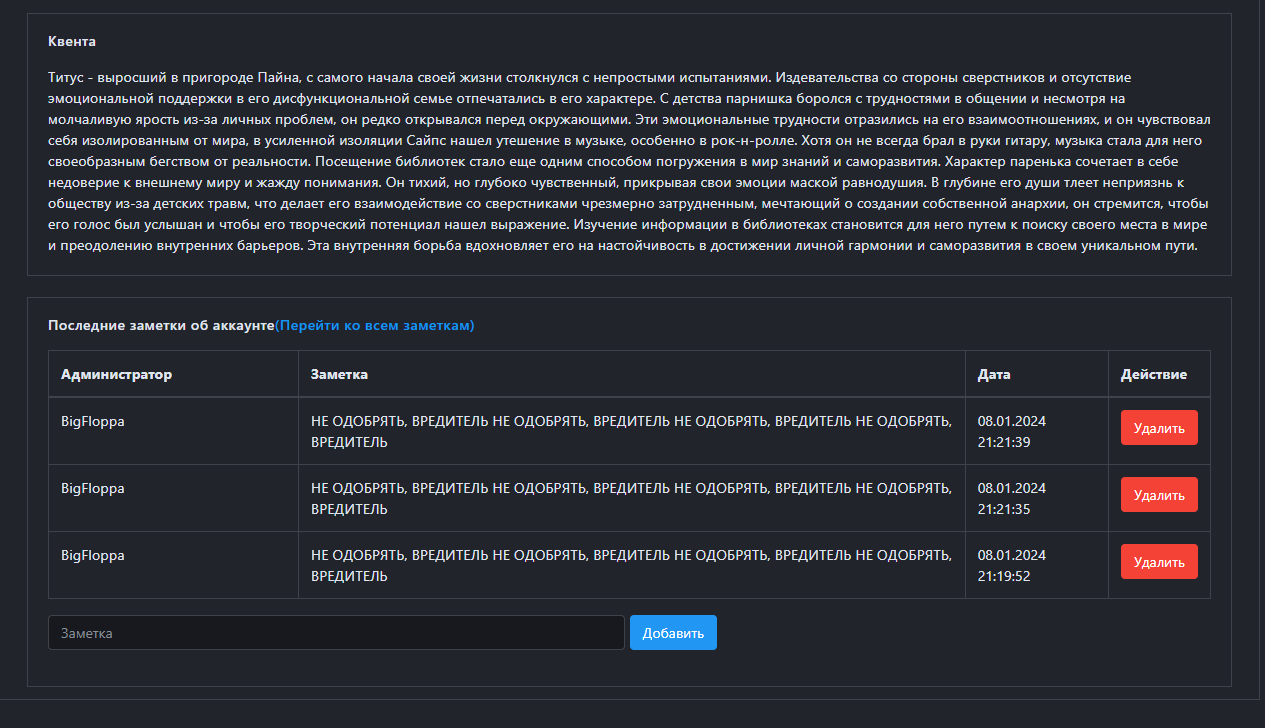Click the date 08.01.2024 21:21:35 cell
Image resolution: width=1265 pixels, height=728 pixels.
(1011, 498)
